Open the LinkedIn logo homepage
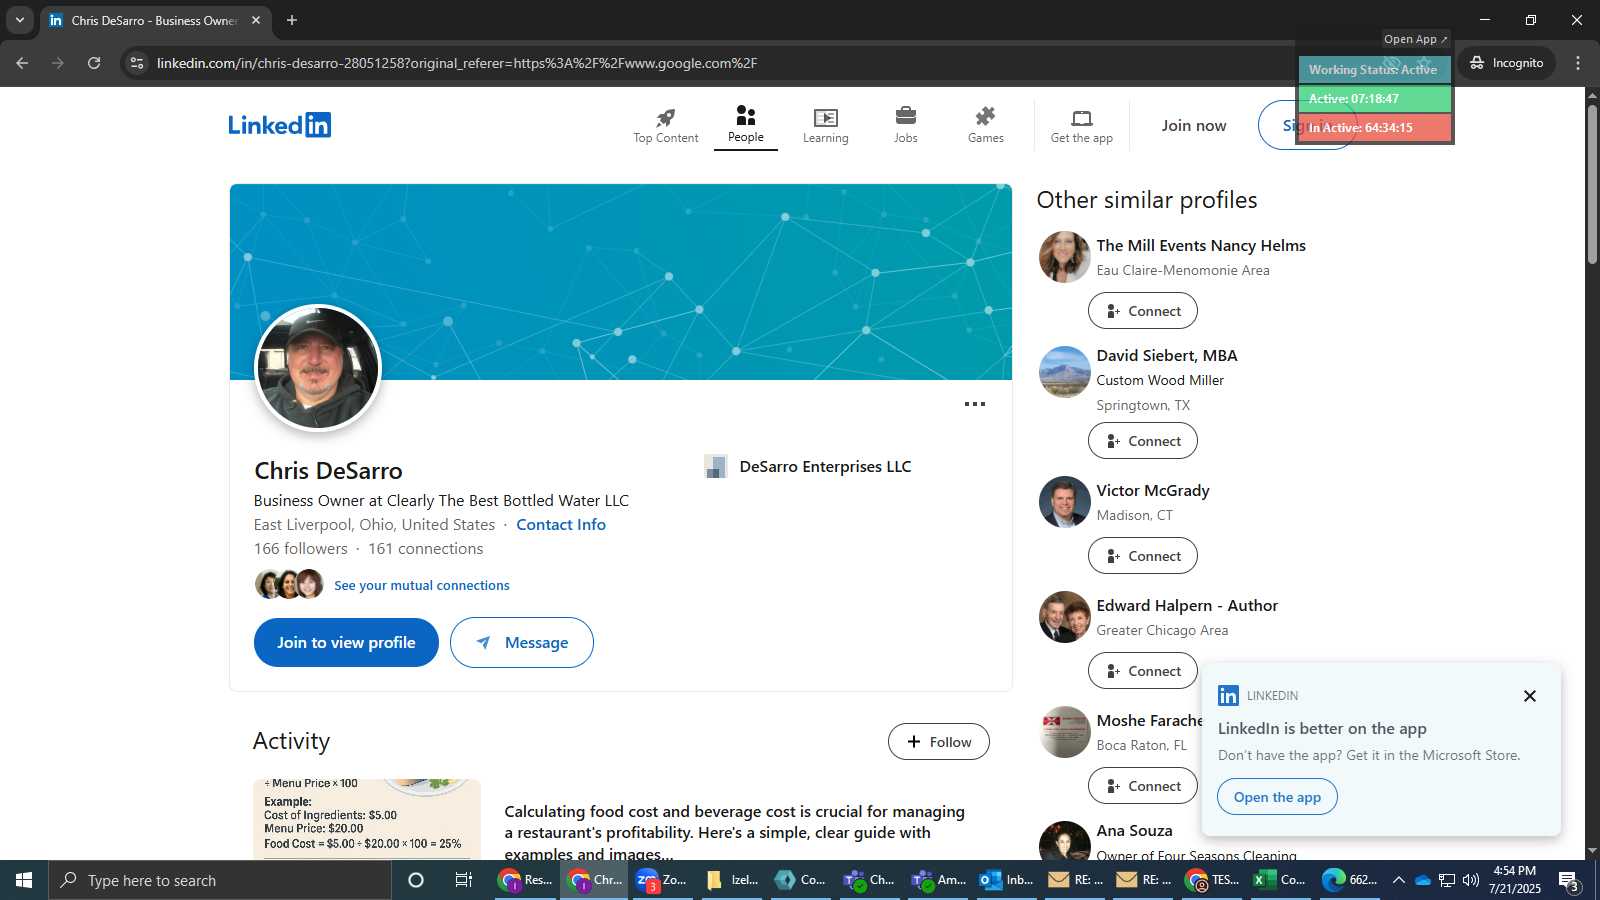This screenshot has height=900, width=1600. pyautogui.click(x=279, y=125)
